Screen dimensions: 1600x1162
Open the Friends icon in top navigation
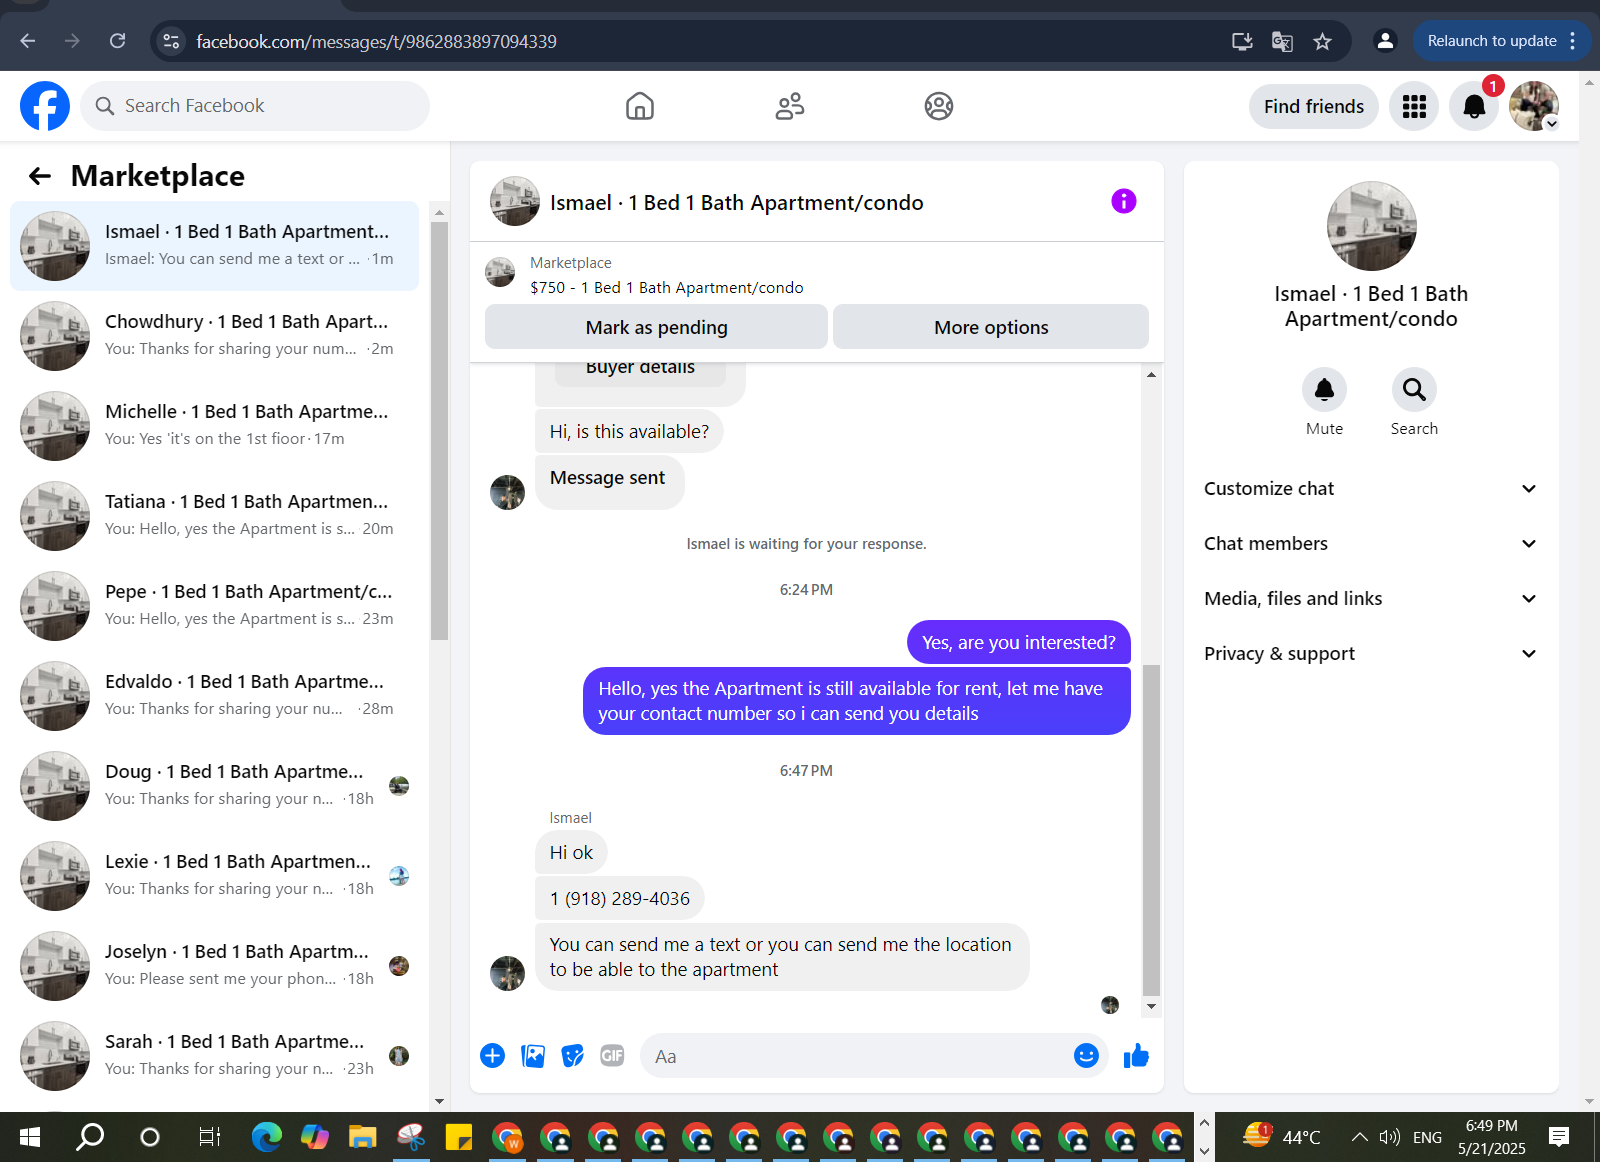pos(790,106)
